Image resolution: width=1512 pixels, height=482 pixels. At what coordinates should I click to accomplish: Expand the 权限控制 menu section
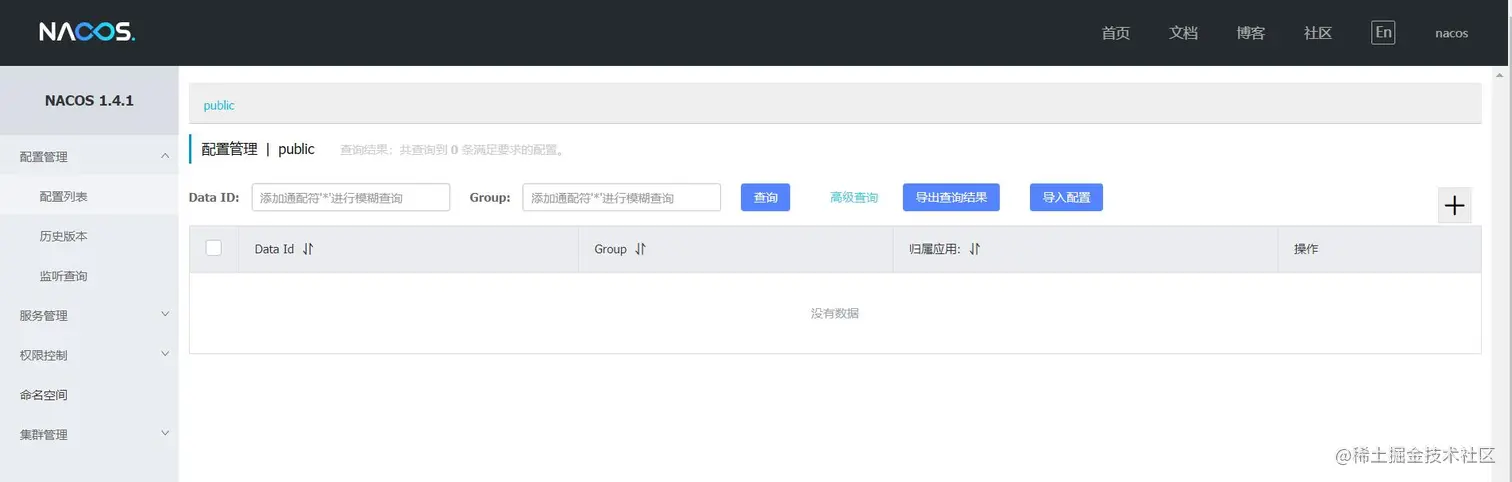pyautogui.click(x=89, y=355)
